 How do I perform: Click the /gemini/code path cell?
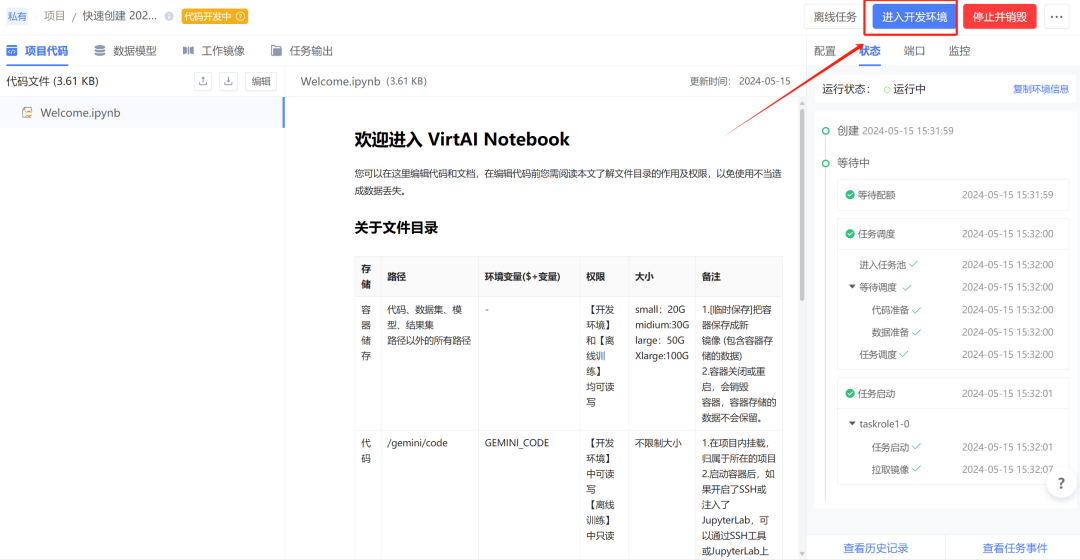coord(417,443)
